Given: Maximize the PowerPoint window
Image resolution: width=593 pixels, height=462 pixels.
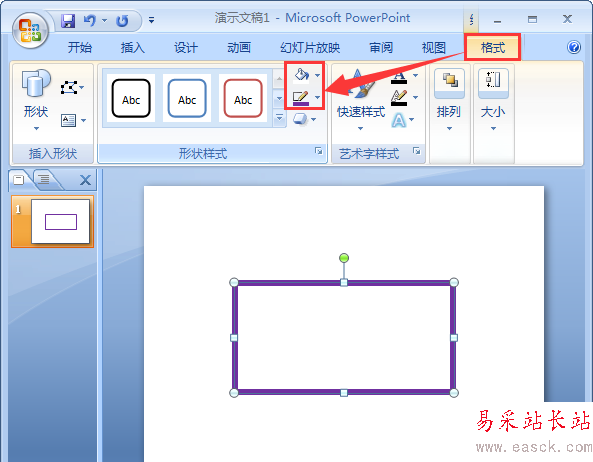Looking at the screenshot, I should (532, 19).
